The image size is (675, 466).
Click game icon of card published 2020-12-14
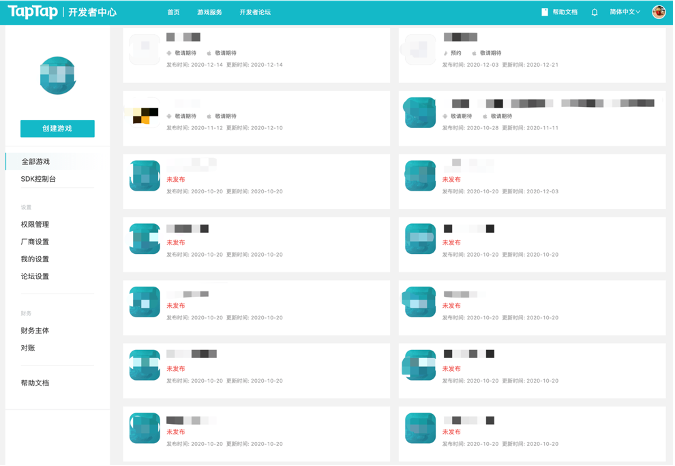pyautogui.click(x=145, y=49)
